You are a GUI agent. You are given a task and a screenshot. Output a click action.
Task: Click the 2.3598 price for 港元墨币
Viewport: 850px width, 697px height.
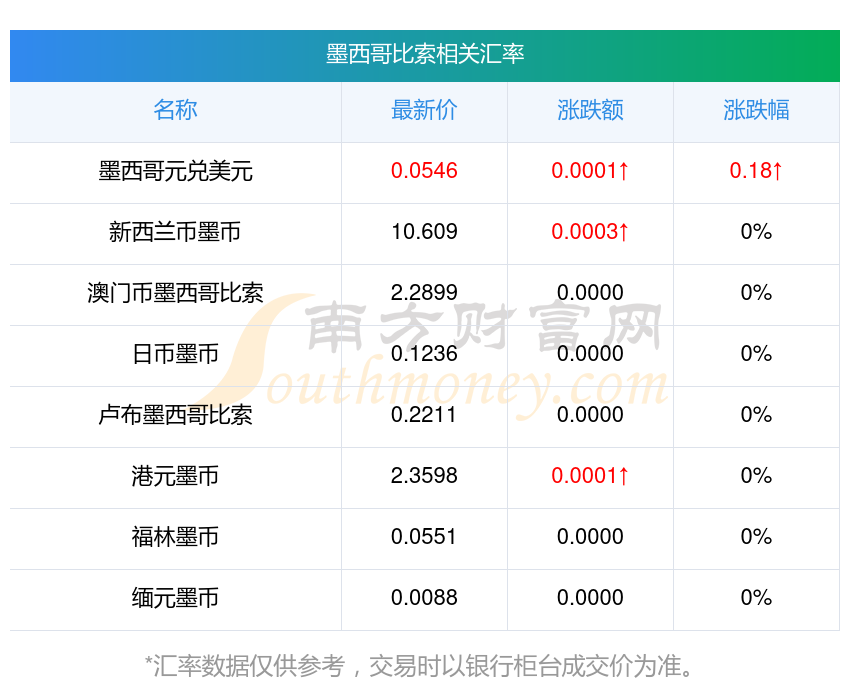[424, 476]
